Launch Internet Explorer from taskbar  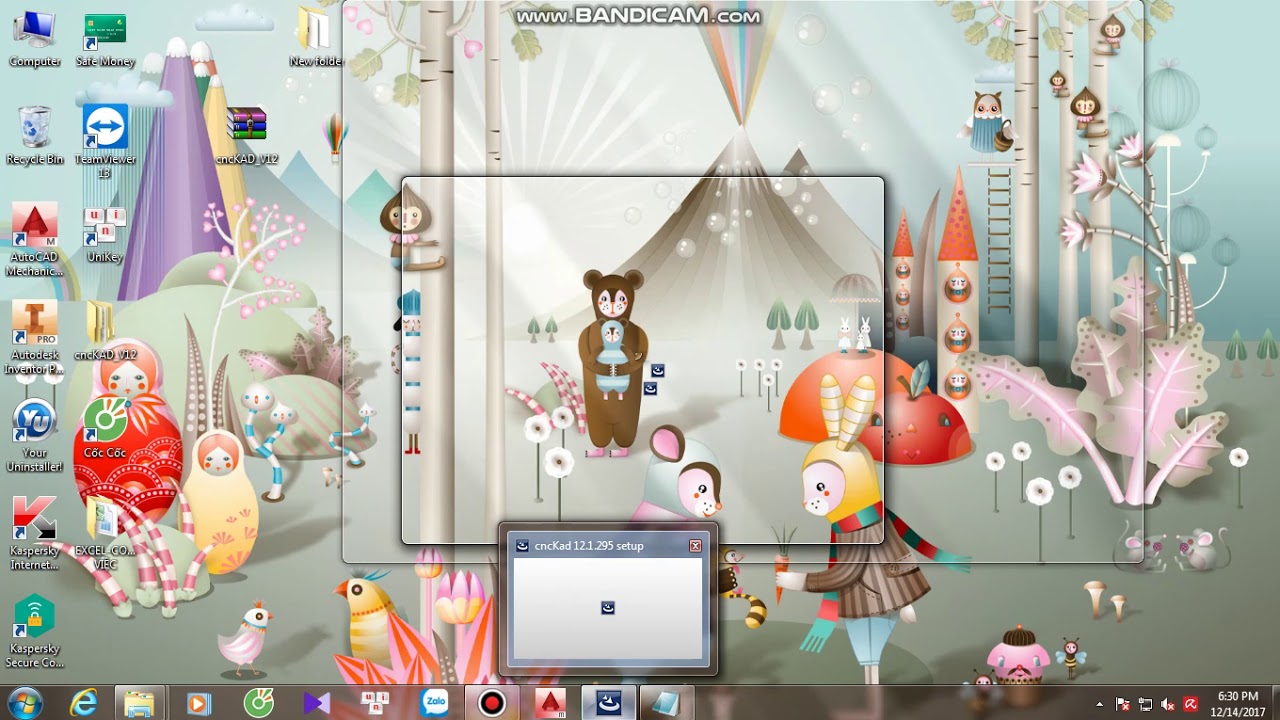(x=83, y=703)
